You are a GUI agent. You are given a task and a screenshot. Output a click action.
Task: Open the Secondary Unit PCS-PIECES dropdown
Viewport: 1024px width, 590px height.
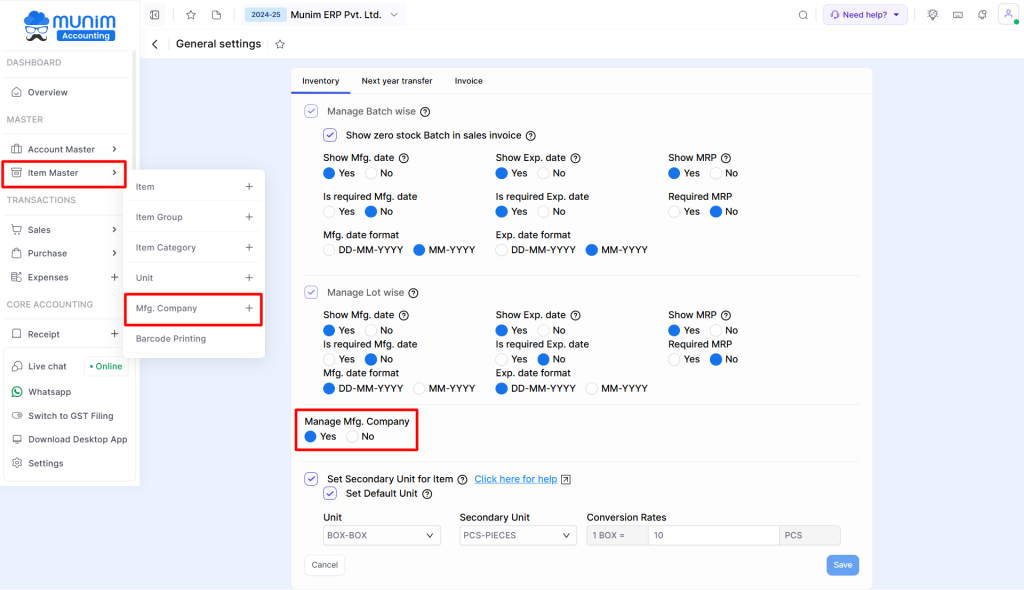[517, 535]
